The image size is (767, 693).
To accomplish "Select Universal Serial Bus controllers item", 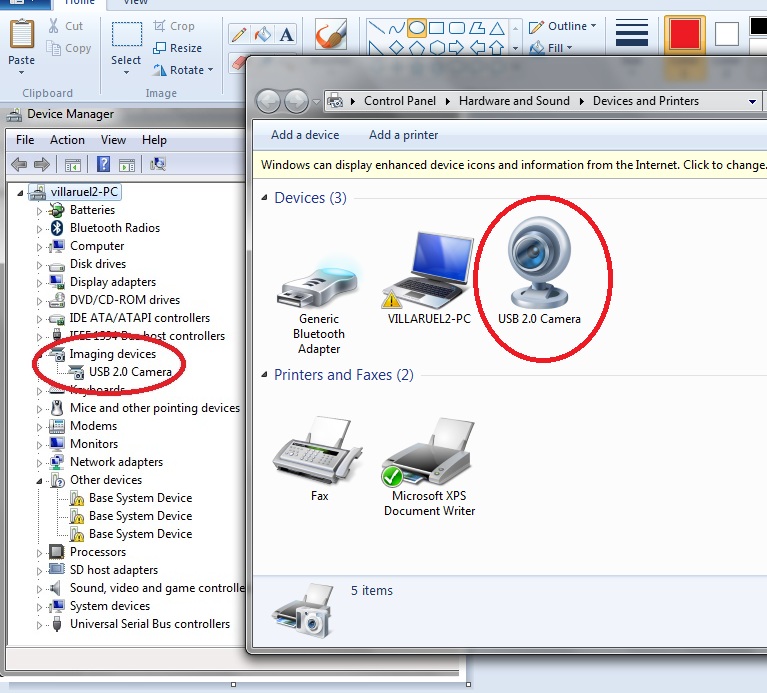I will (x=150, y=624).
